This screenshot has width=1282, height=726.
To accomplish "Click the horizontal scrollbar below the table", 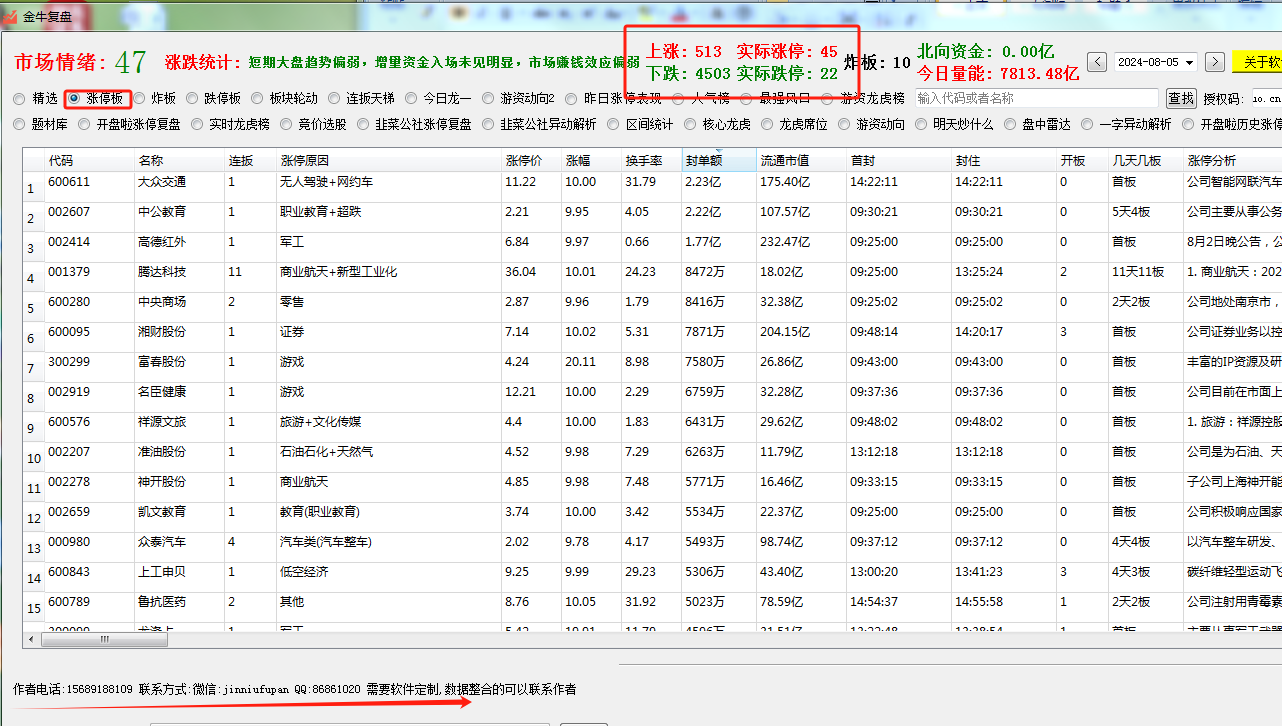I will pyautogui.click(x=400, y=639).
